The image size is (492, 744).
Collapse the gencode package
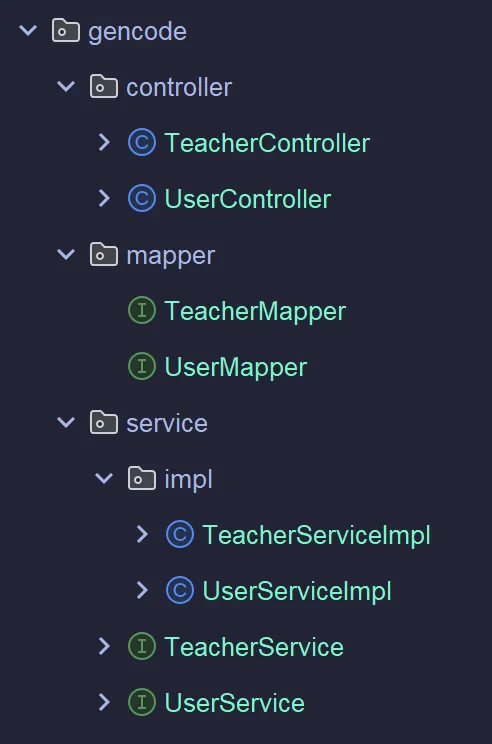click(28, 31)
